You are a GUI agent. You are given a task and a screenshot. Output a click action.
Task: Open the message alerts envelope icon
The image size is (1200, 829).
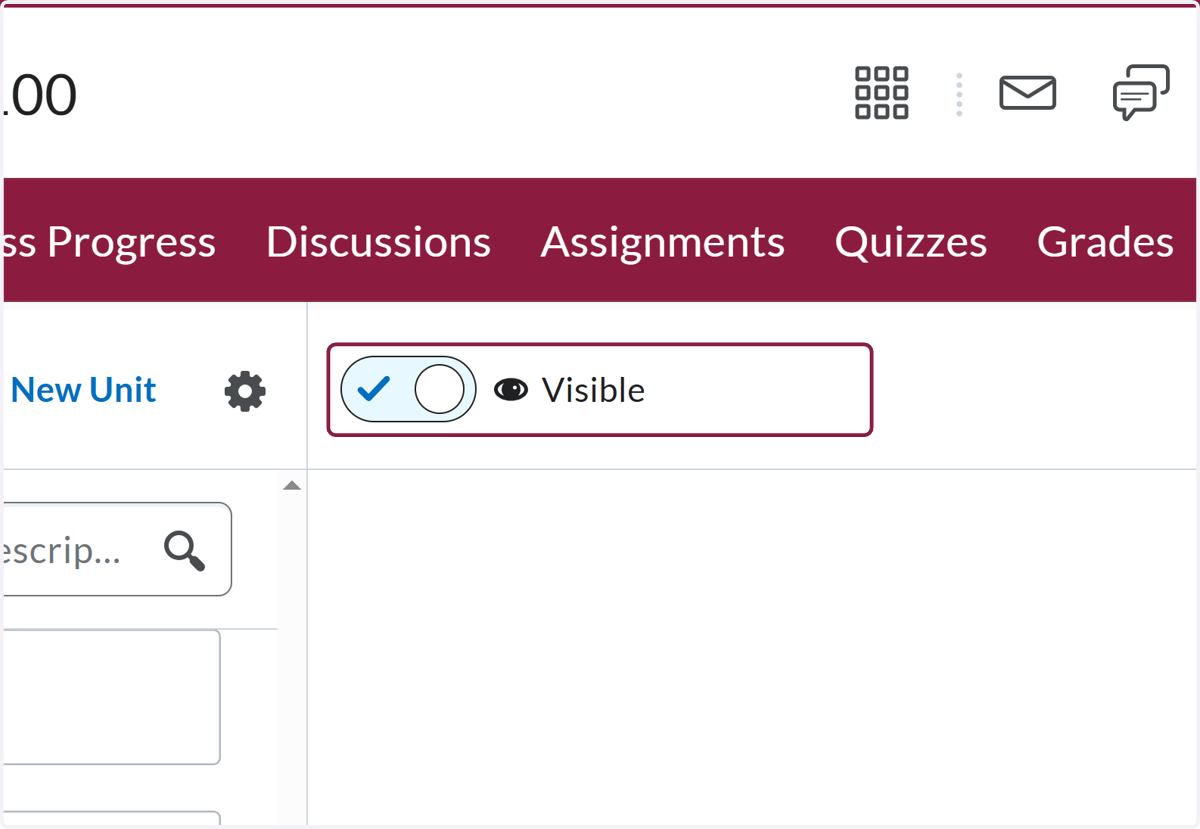coord(1027,93)
